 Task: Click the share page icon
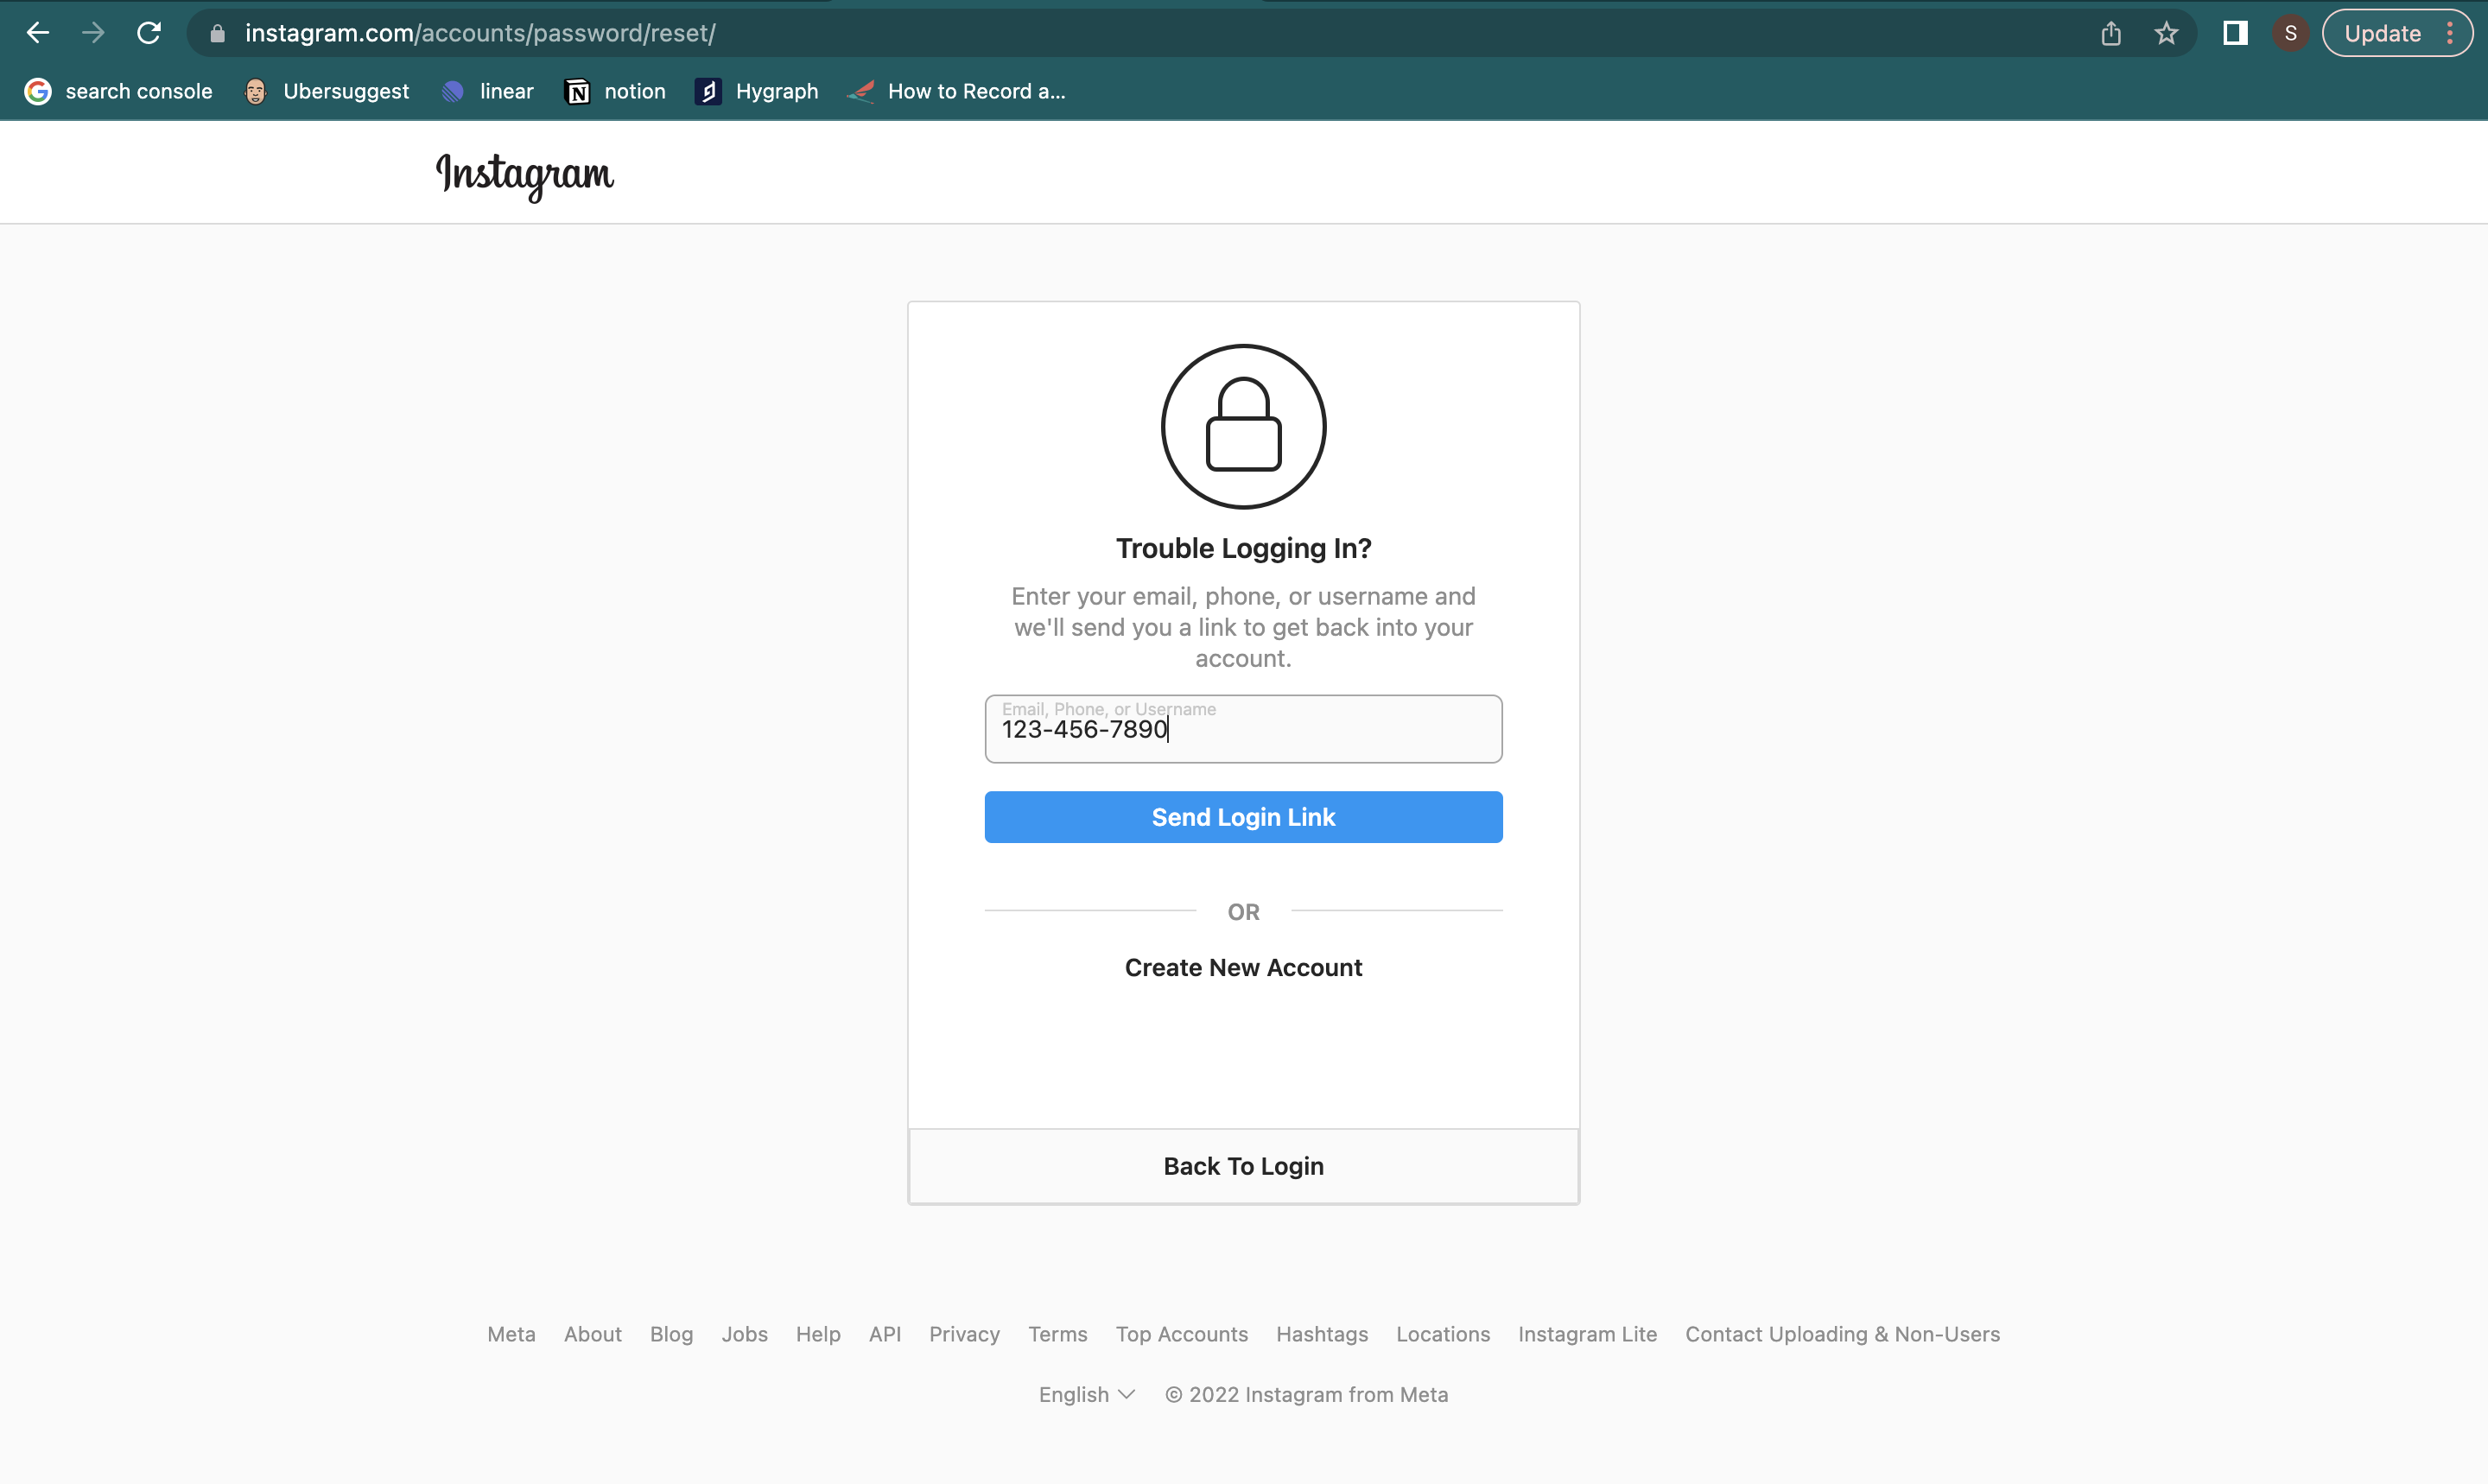(x=2111, y=33)
